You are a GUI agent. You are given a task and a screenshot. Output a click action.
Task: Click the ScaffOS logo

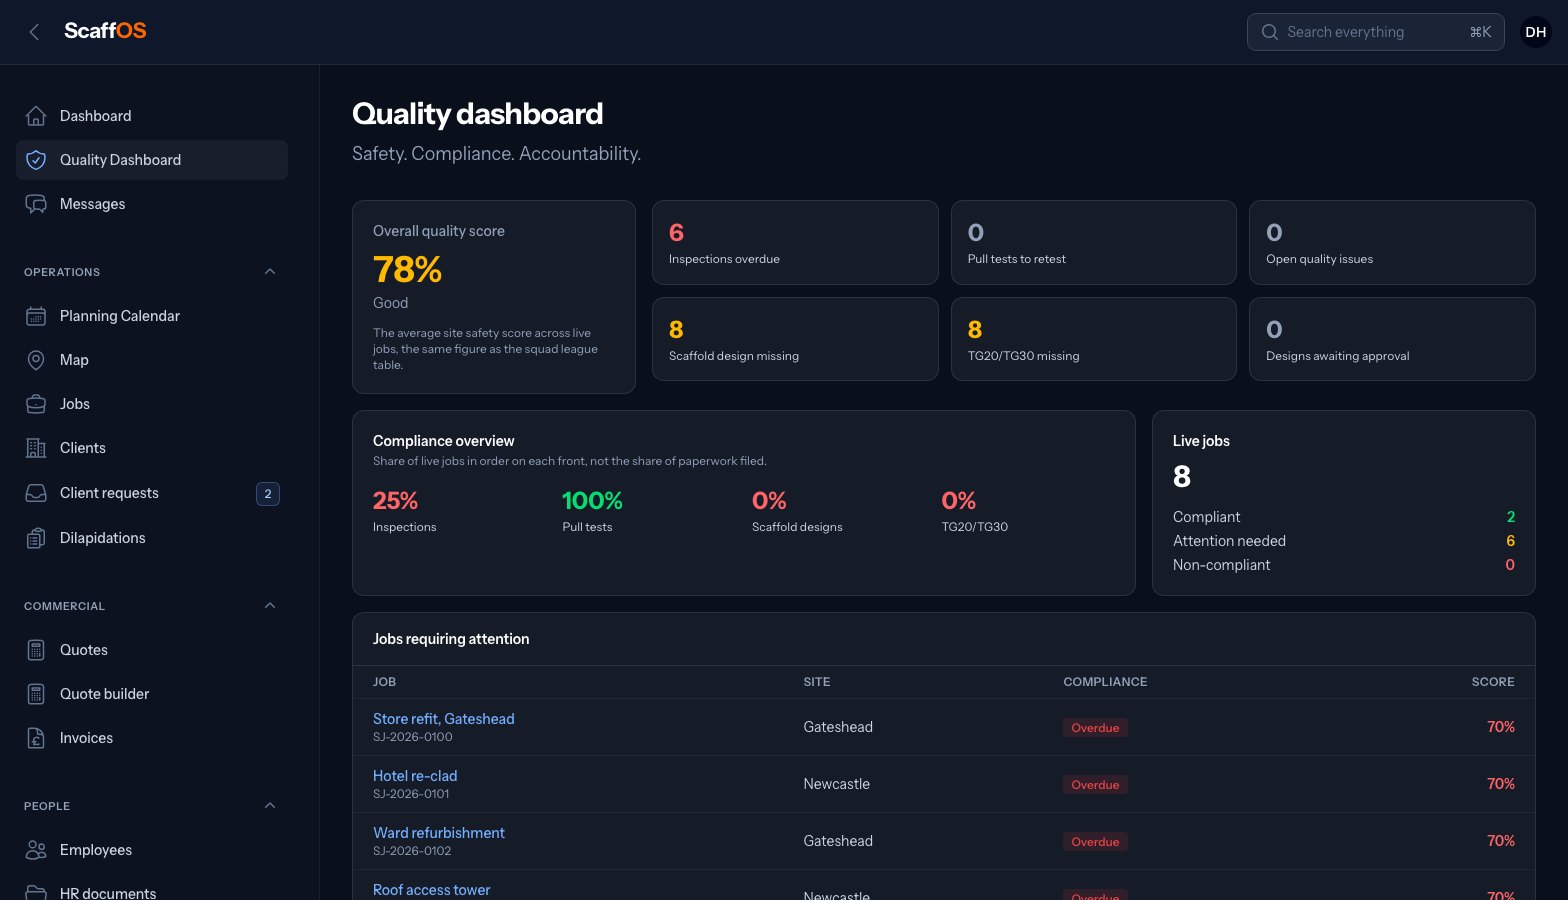(x=105, y=31)
